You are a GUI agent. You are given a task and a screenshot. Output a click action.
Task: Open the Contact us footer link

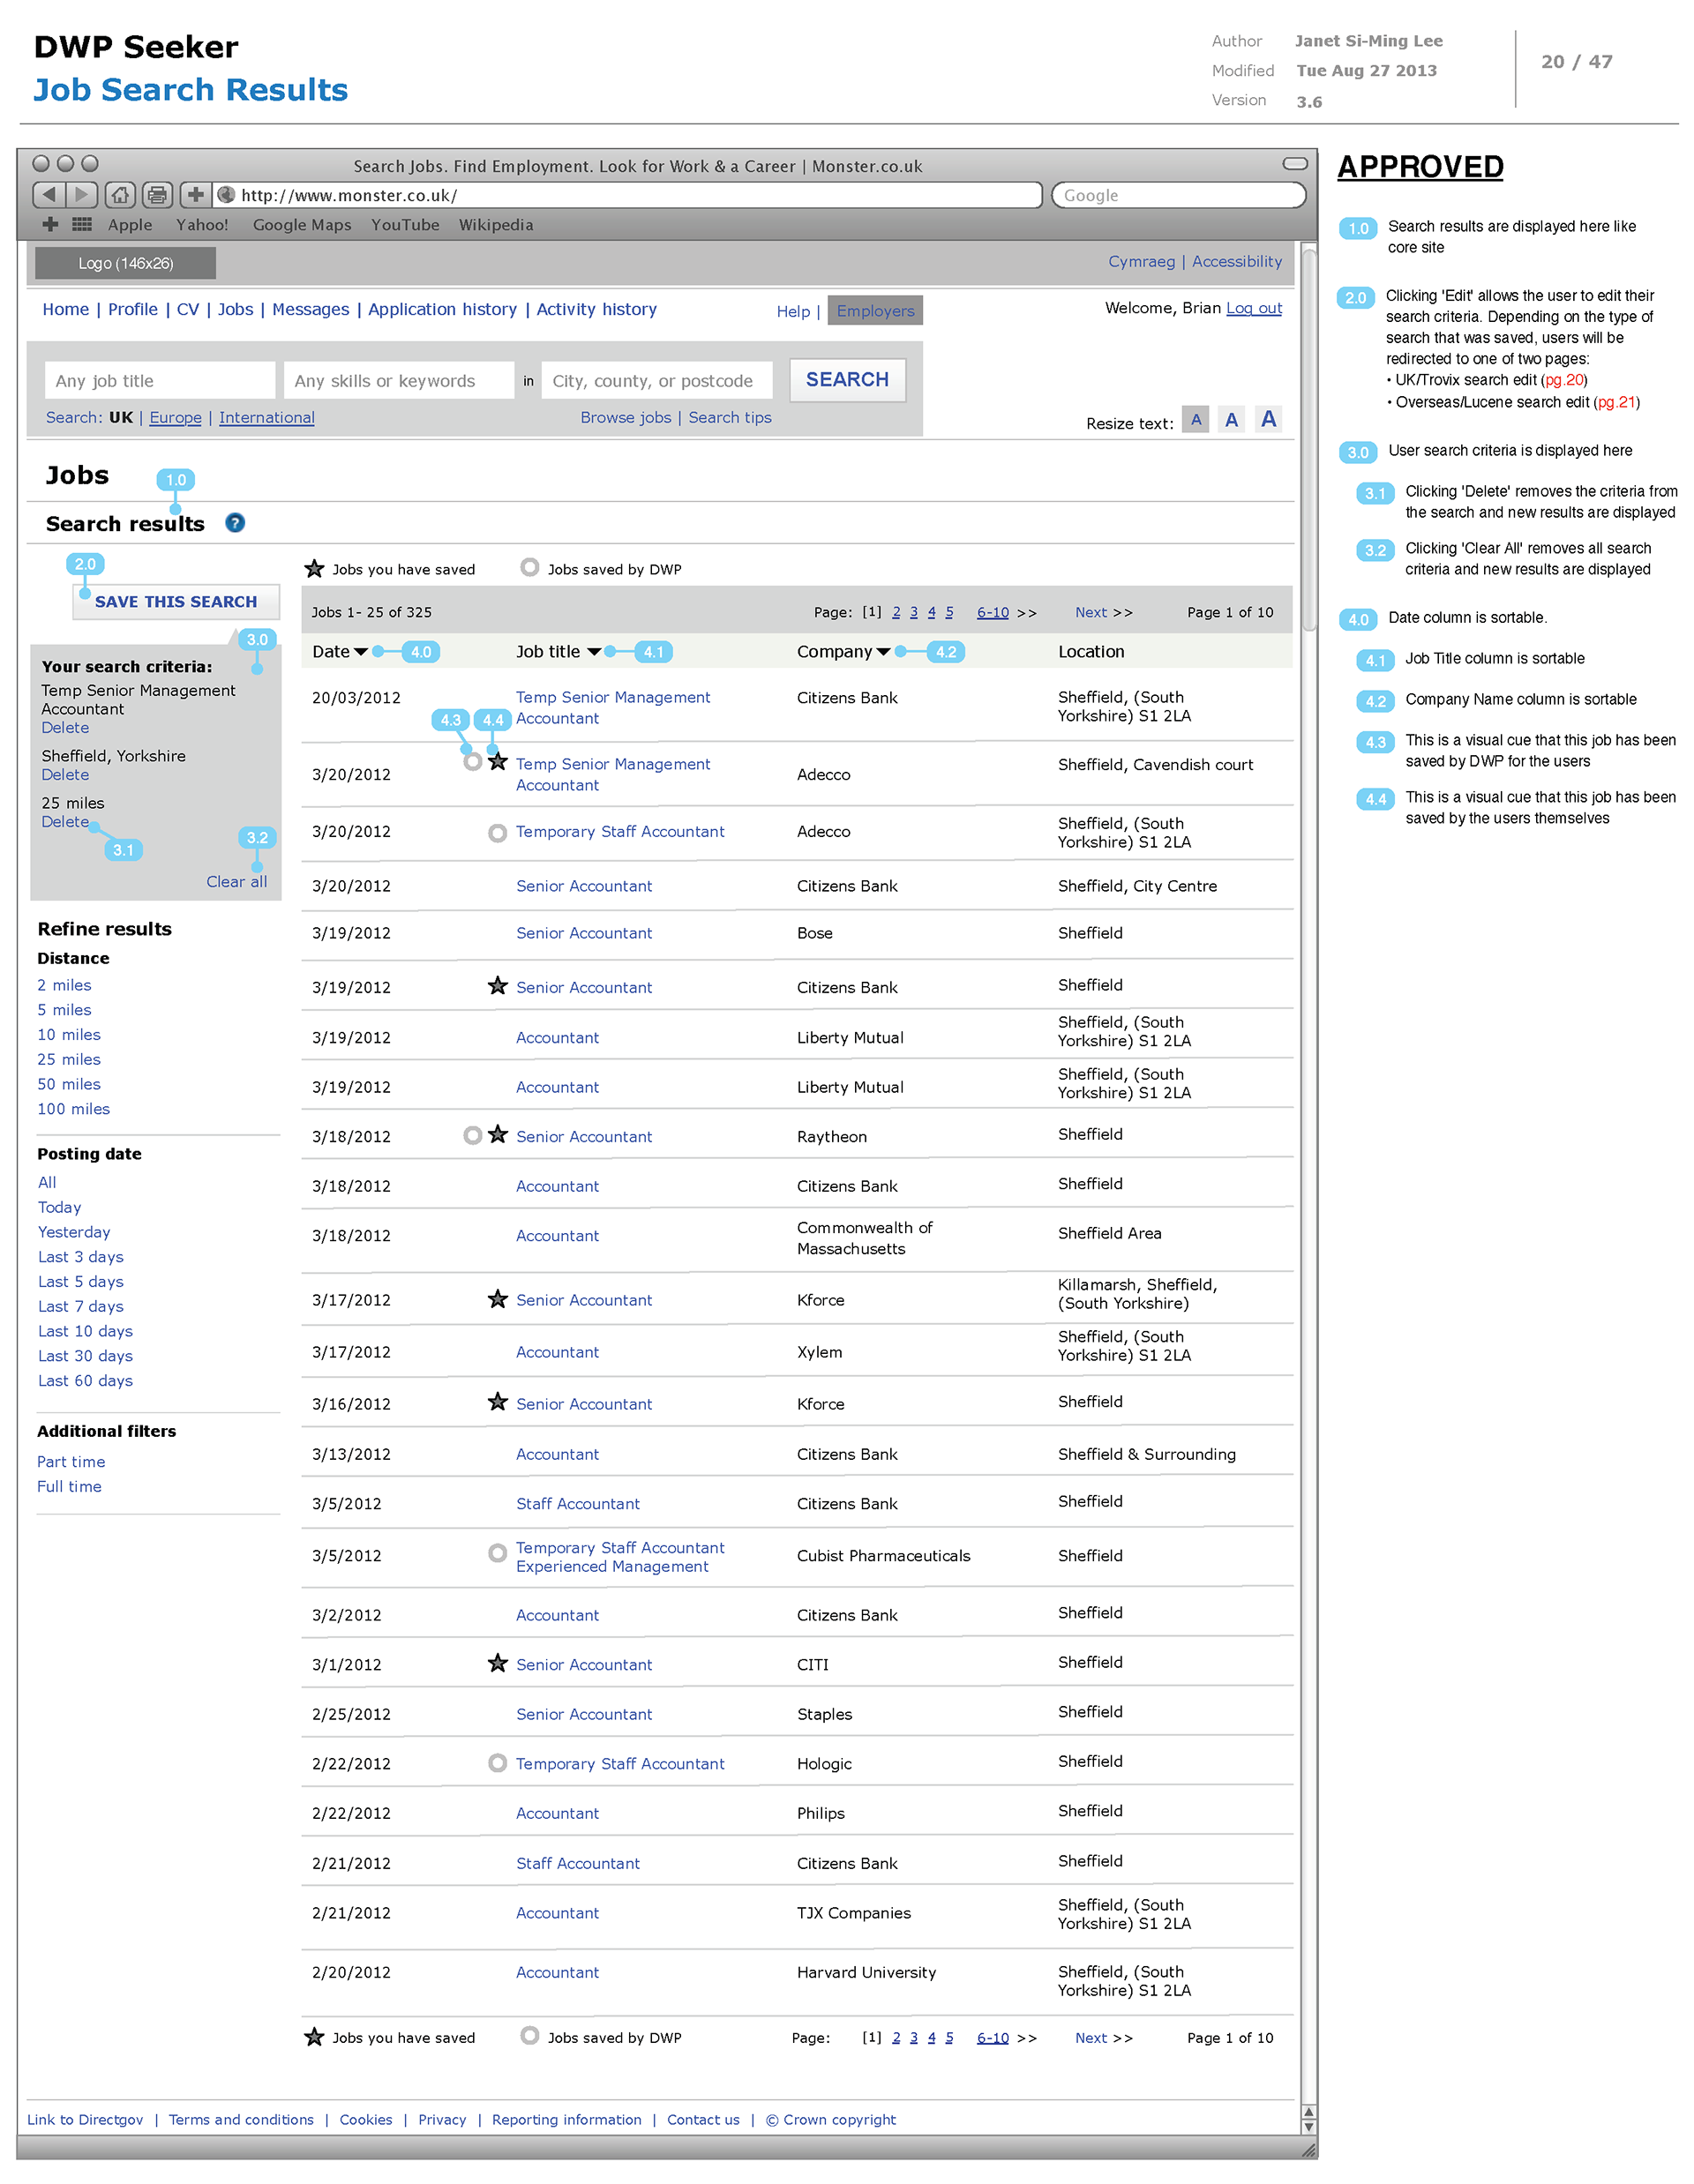(704, 2120)
